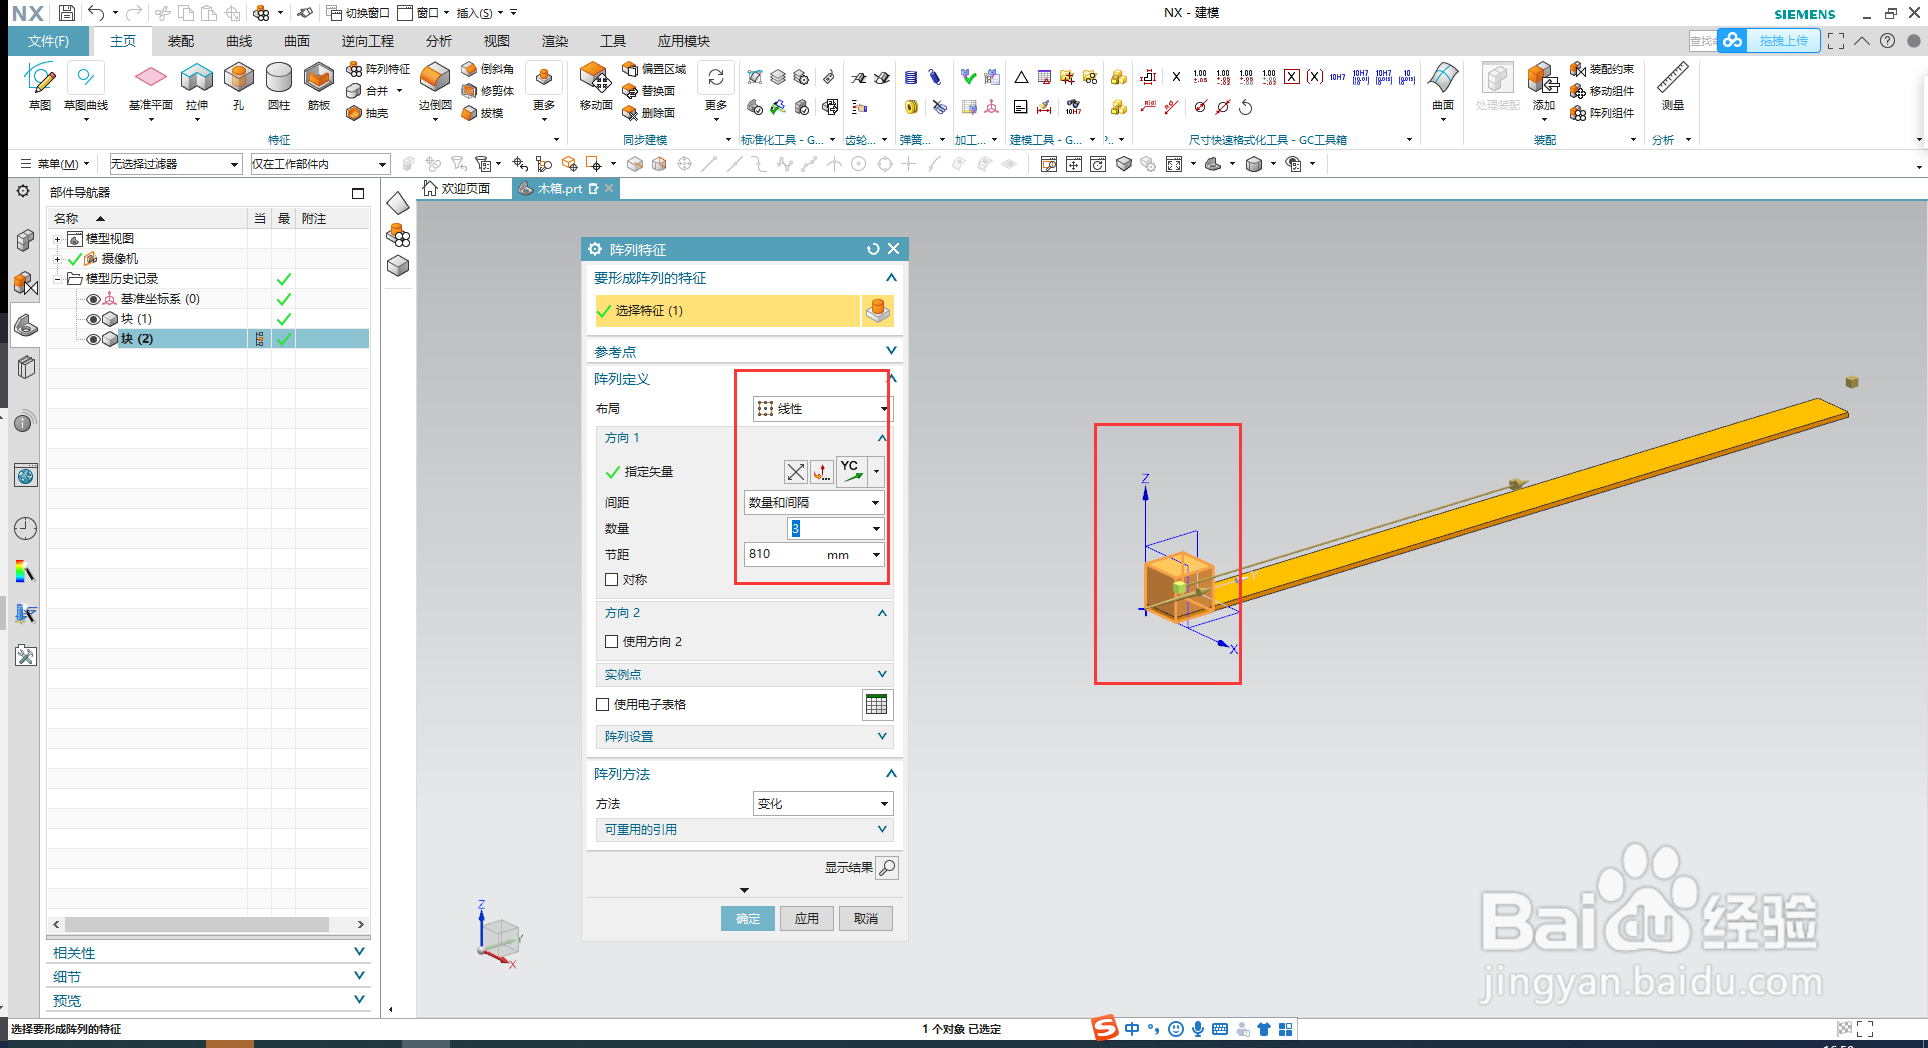
Task: Switch to the 逆向工程 ribbon tab
Action: coord(368,41)
